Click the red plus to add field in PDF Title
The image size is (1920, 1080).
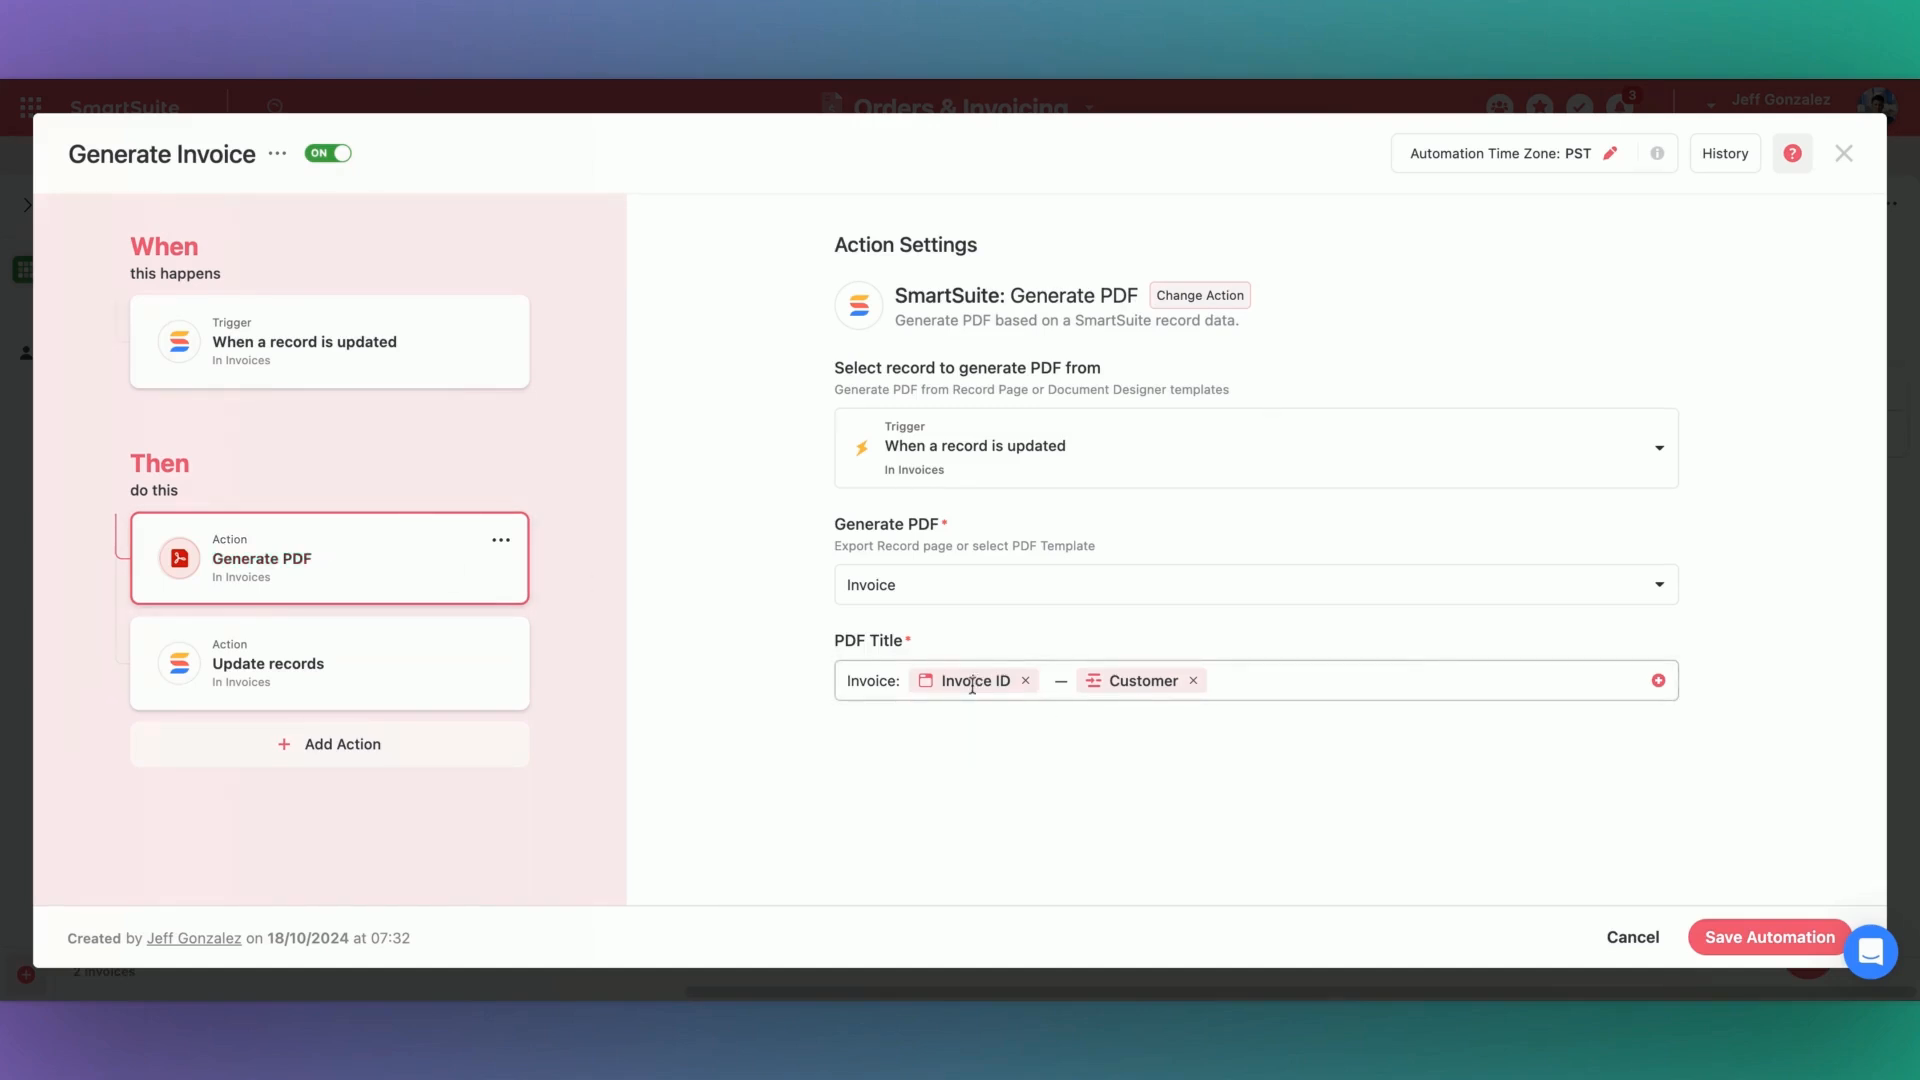(1658, 681)
